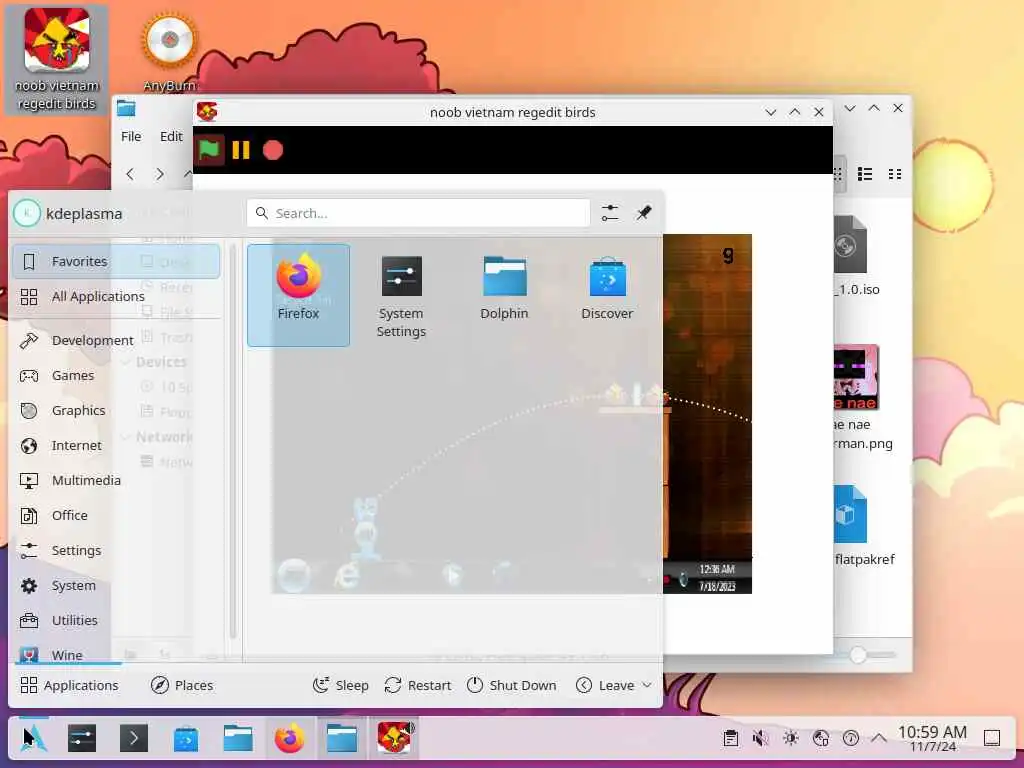Open the Graphics category

116,411
